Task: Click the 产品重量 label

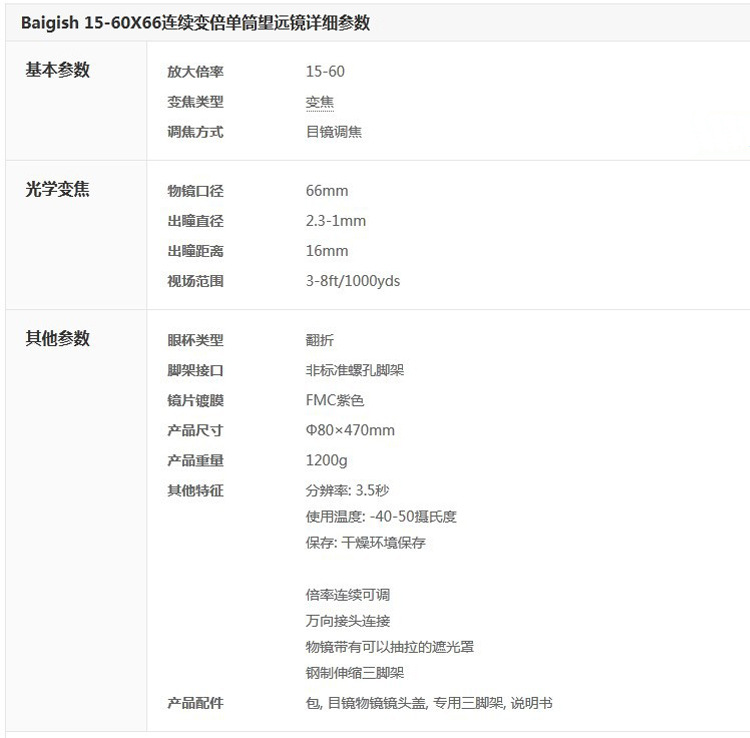Action: pyautogui.click(x=195, y=461)
